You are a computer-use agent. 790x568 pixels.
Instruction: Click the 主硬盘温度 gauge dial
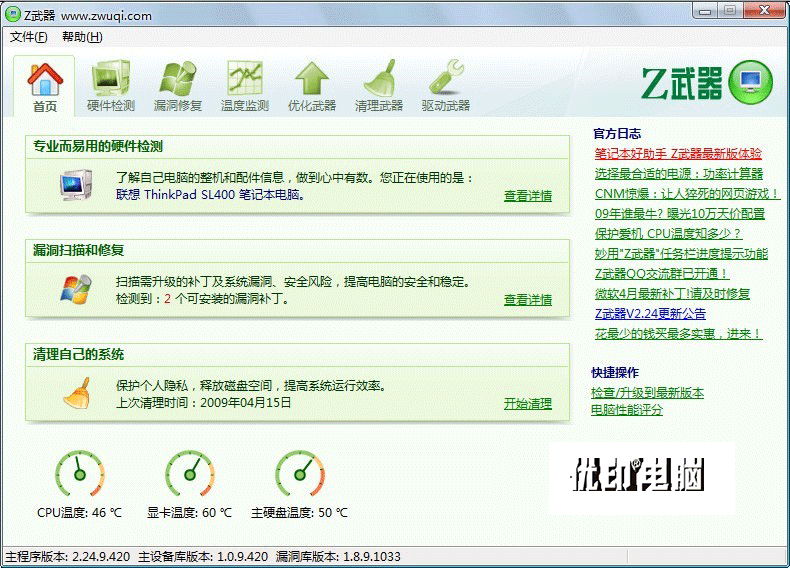click(300, 474)
